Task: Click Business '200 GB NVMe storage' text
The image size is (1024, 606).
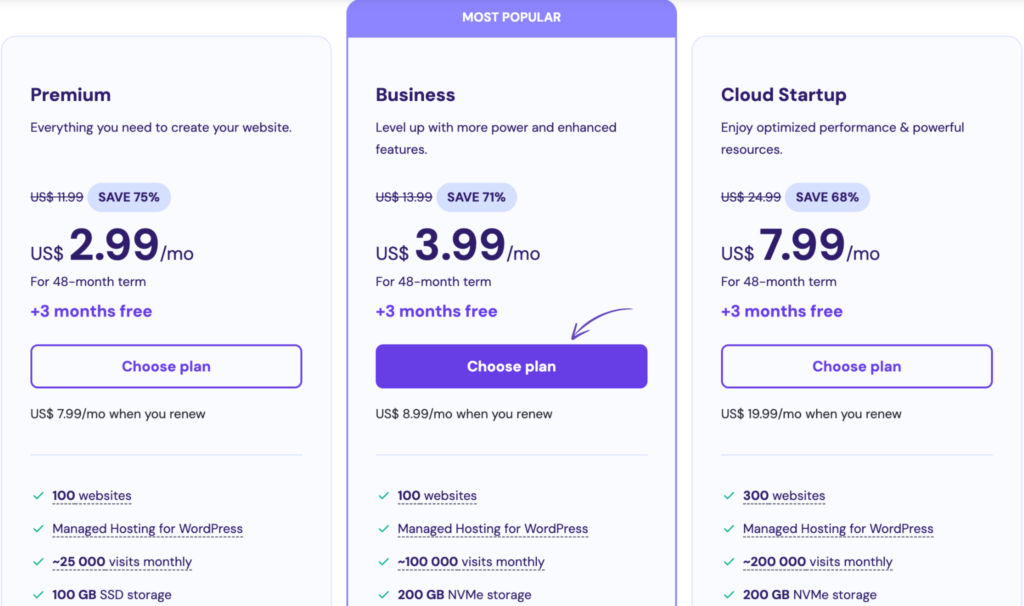Action: pyautogui.click(x=464, y=595)
